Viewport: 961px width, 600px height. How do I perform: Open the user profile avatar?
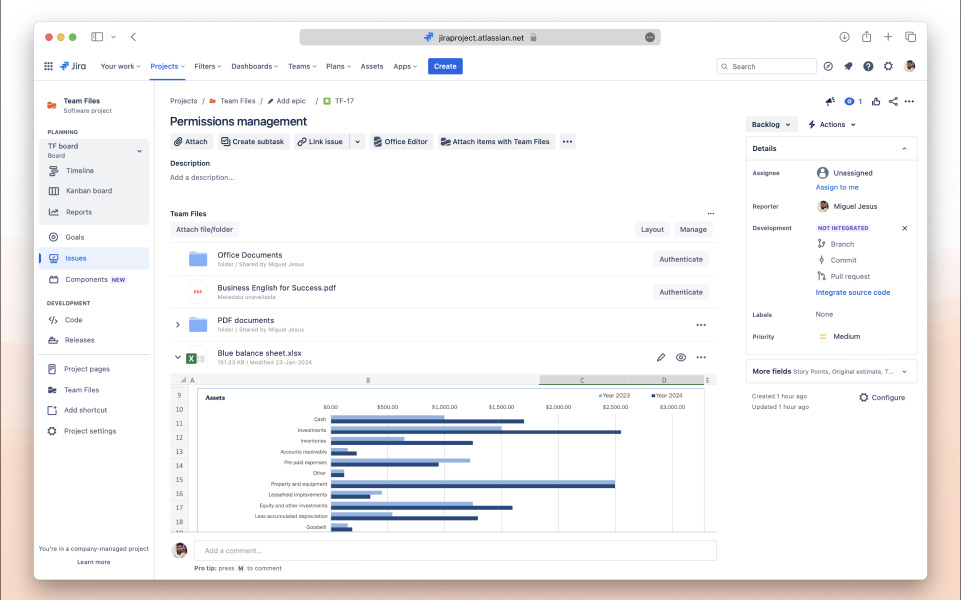910,66
